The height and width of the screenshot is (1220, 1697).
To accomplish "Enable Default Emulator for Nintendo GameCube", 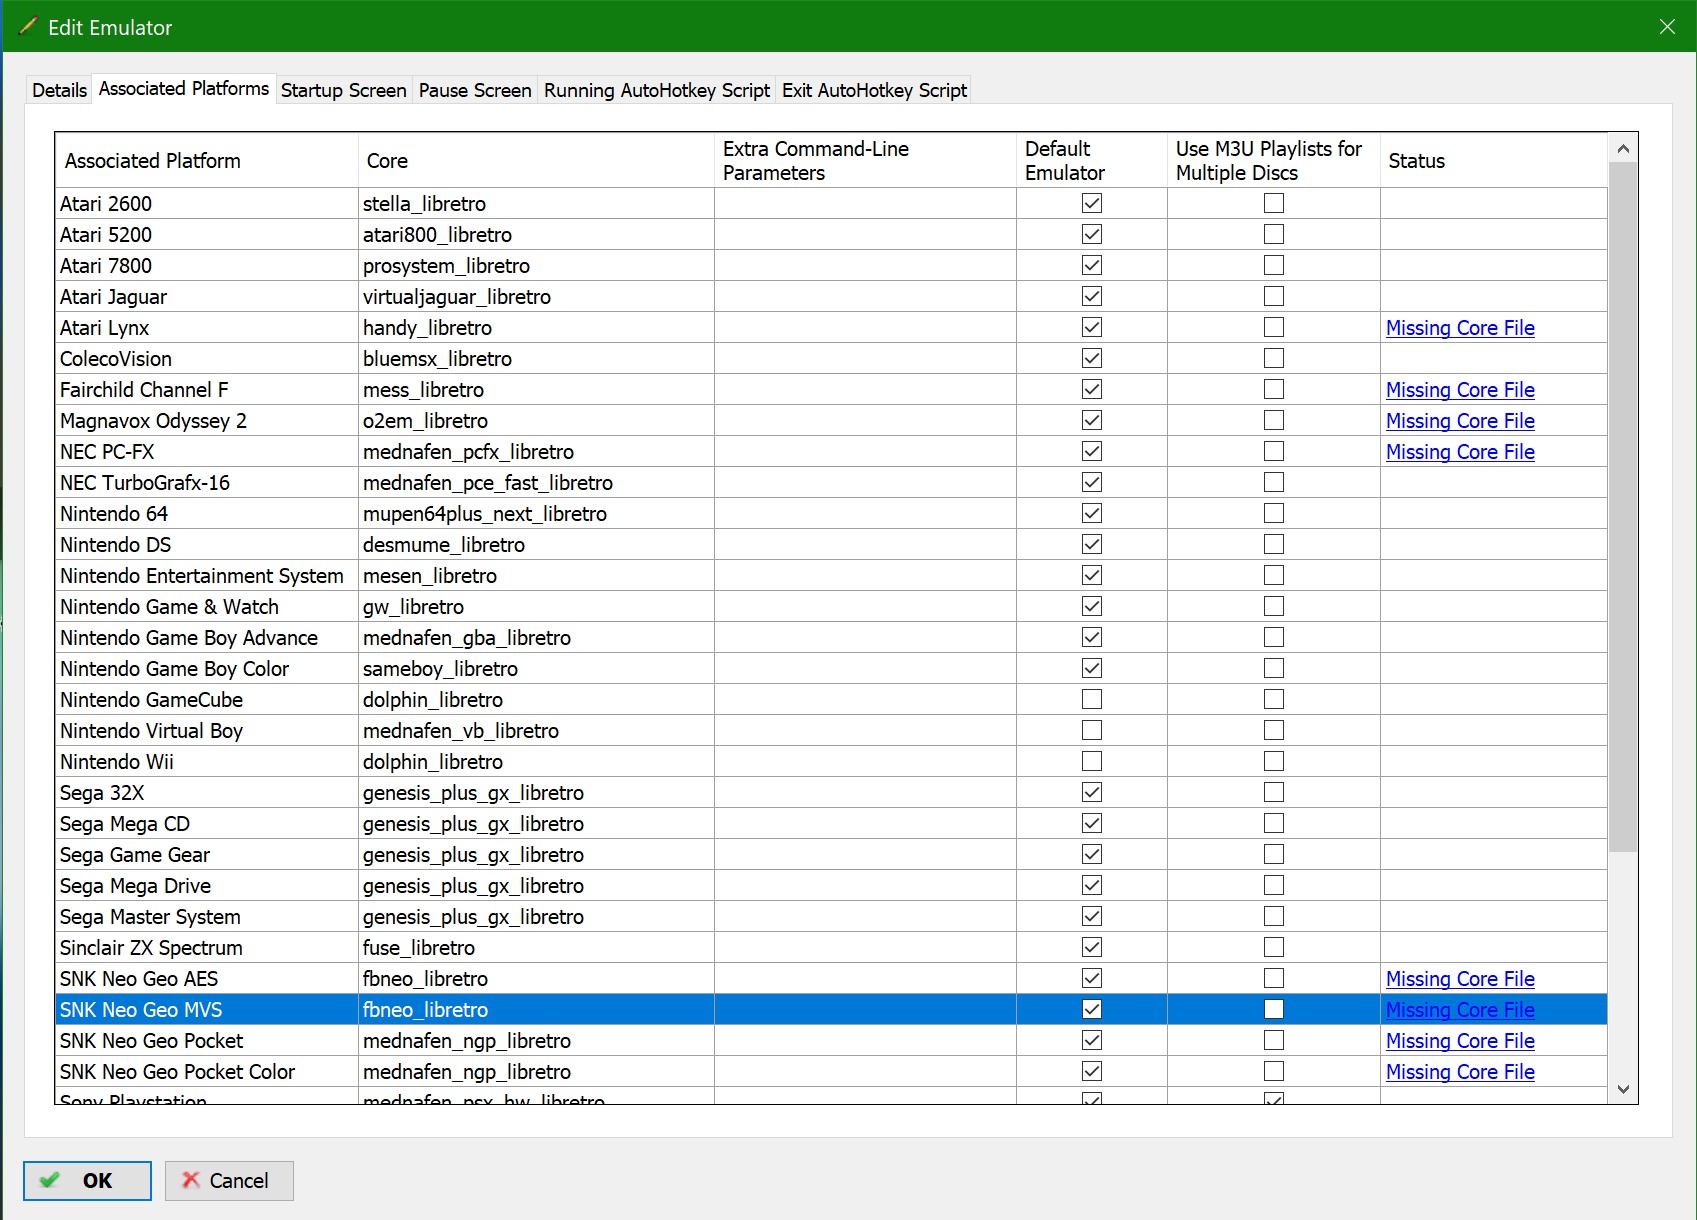I will [x=1092, y=699].
